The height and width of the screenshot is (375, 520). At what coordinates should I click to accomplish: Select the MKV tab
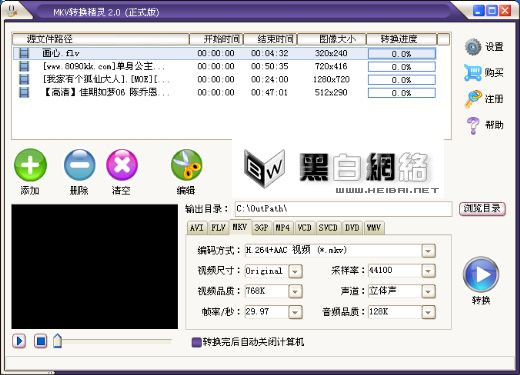[240, 227]
